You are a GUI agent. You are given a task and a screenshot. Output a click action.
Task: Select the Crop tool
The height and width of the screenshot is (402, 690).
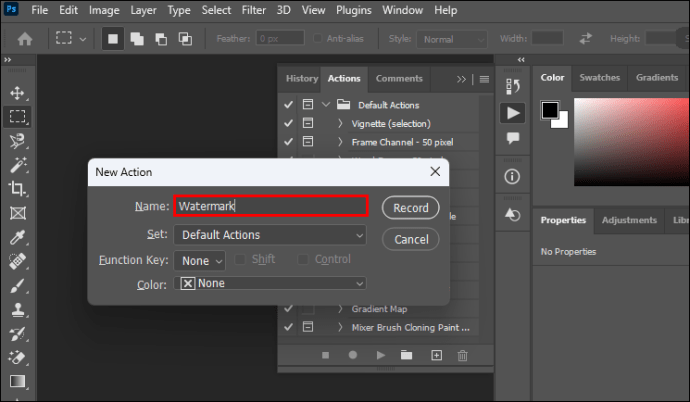click(17, 189)
